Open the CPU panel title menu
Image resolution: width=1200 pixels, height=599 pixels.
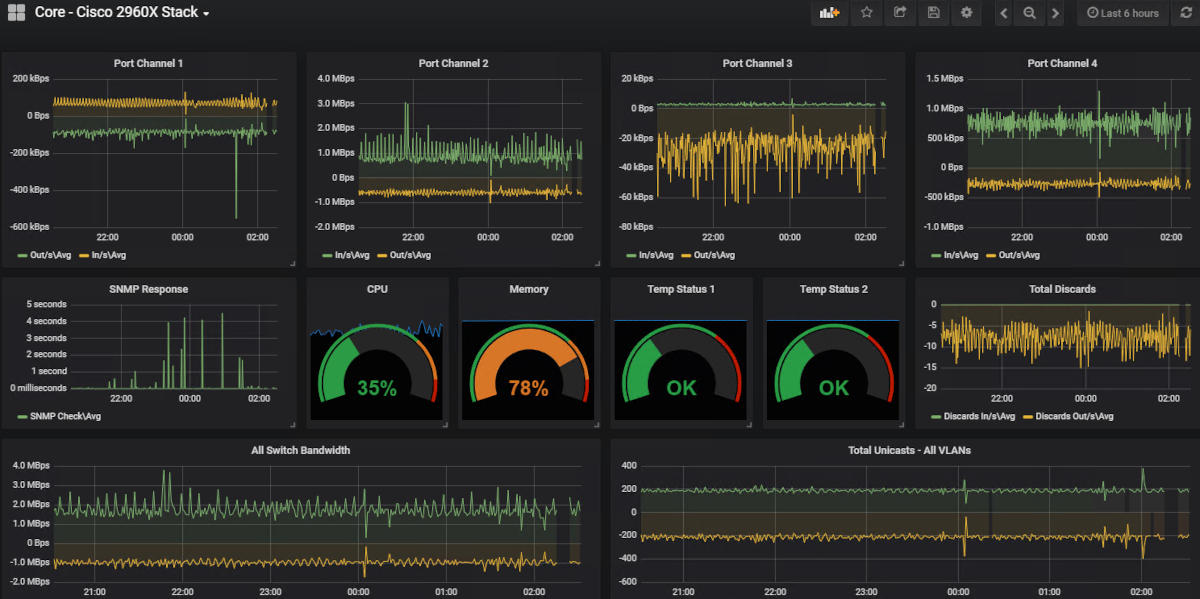pyautogui.click(x=377, y=289)
